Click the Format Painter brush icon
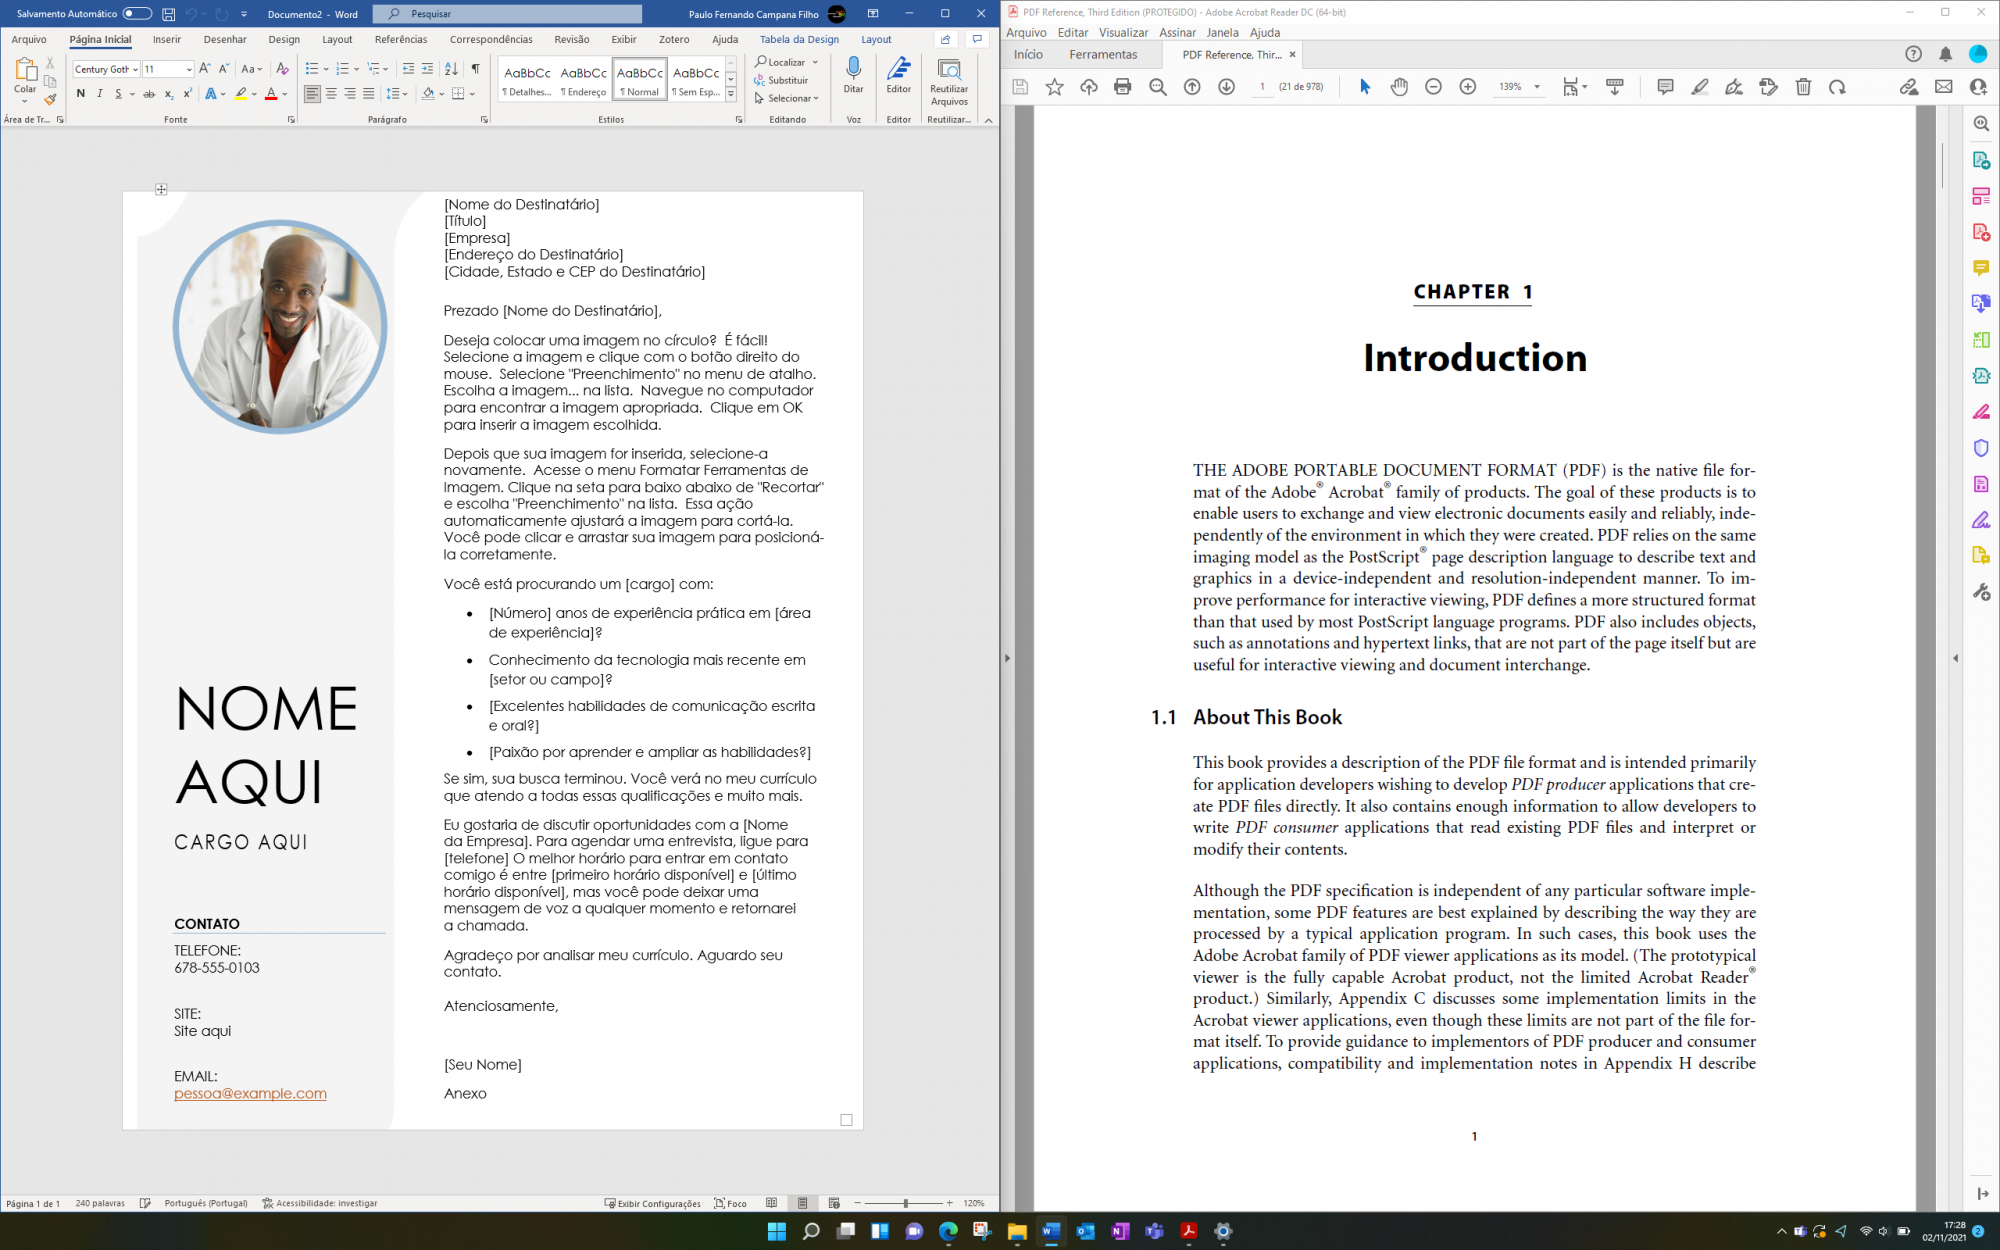Screen dimensions: 2000x1250 pos(50,100)
